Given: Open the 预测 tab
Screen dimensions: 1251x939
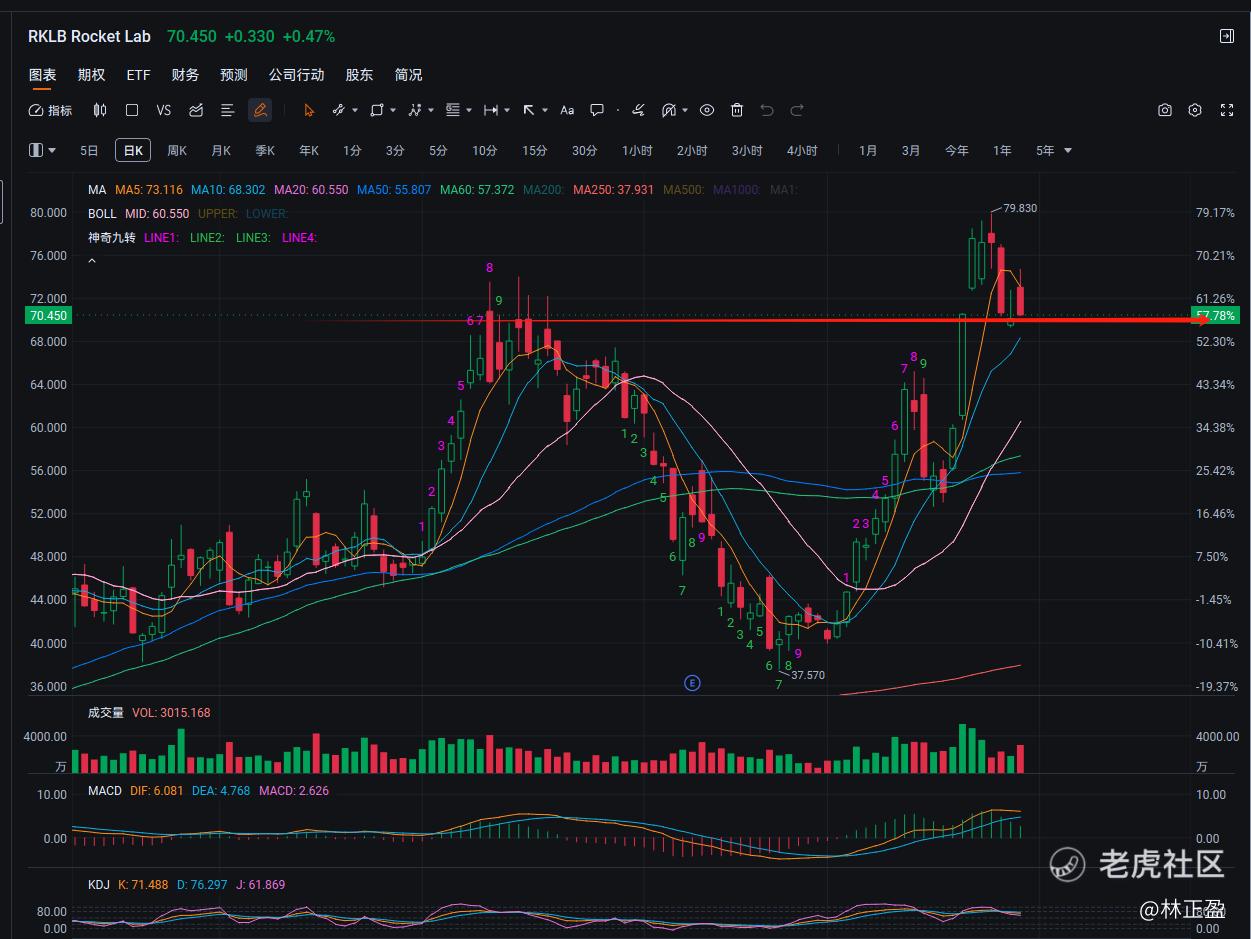Looking at the screenshot, I should (x=234, y=75).
